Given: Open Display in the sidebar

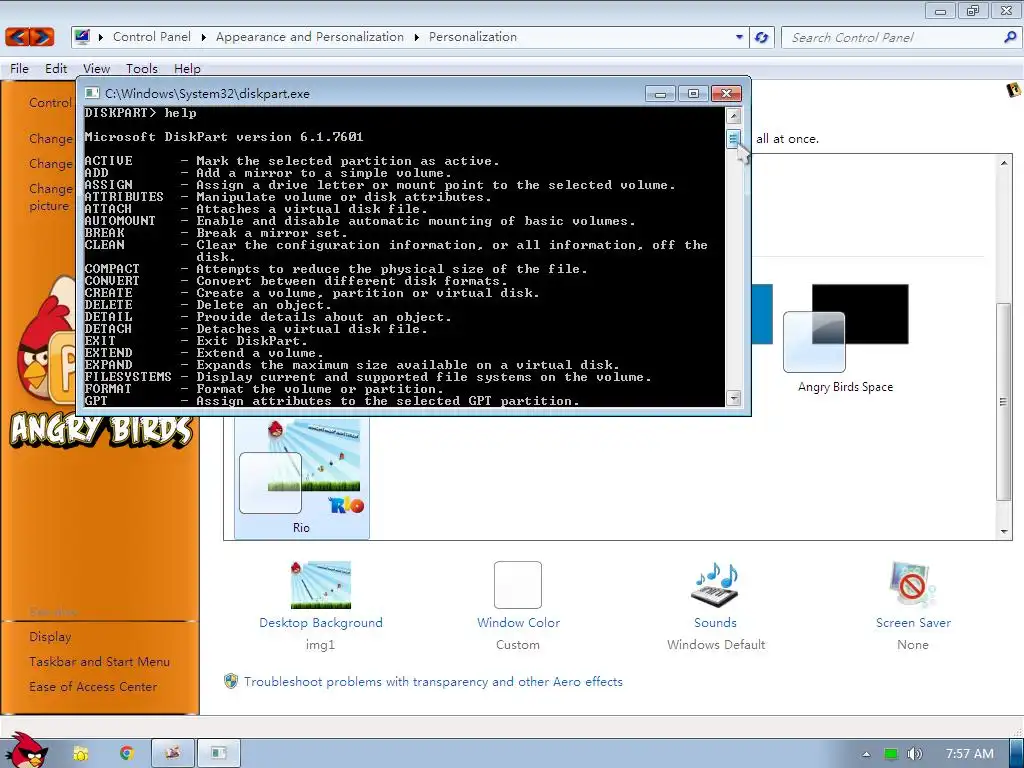Looking at the screenshot, I should [x=50, y=637].
